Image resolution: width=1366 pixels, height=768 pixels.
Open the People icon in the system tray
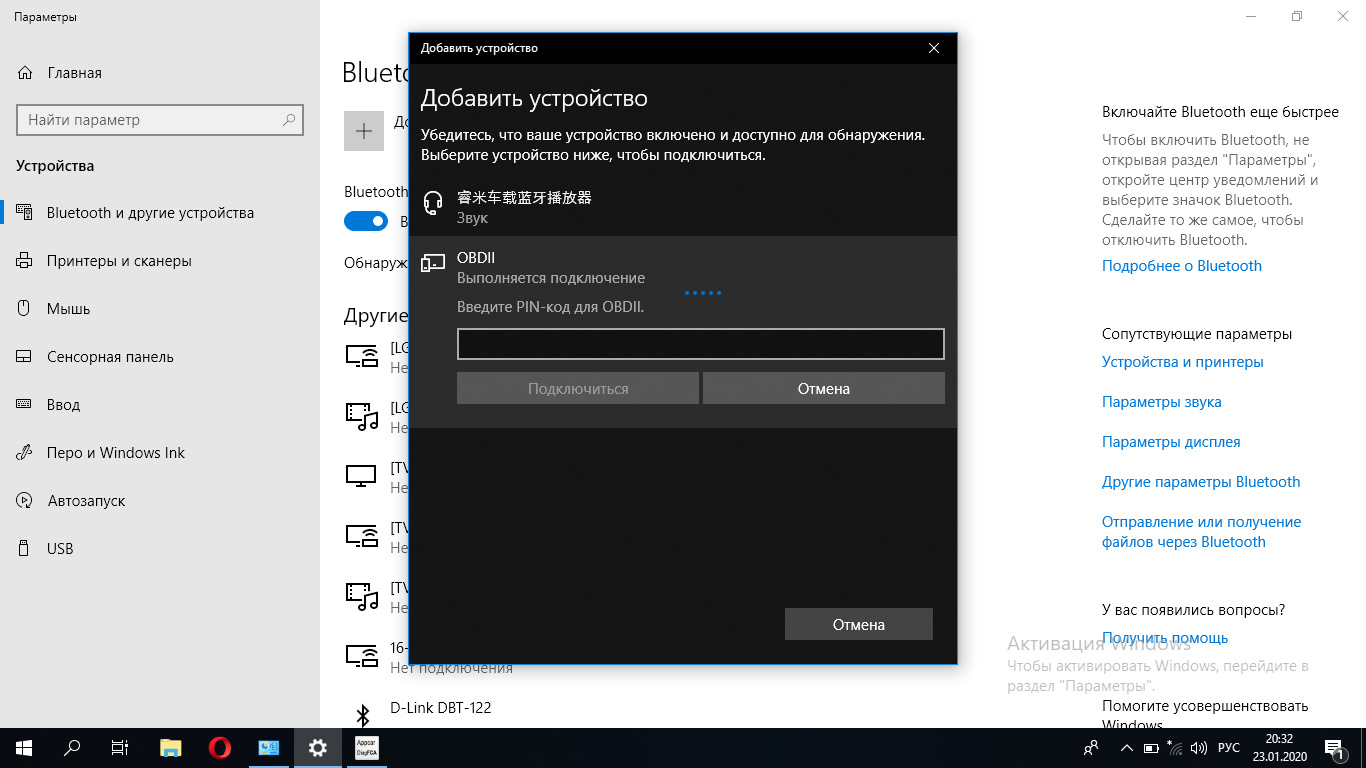pos(1091,747)
